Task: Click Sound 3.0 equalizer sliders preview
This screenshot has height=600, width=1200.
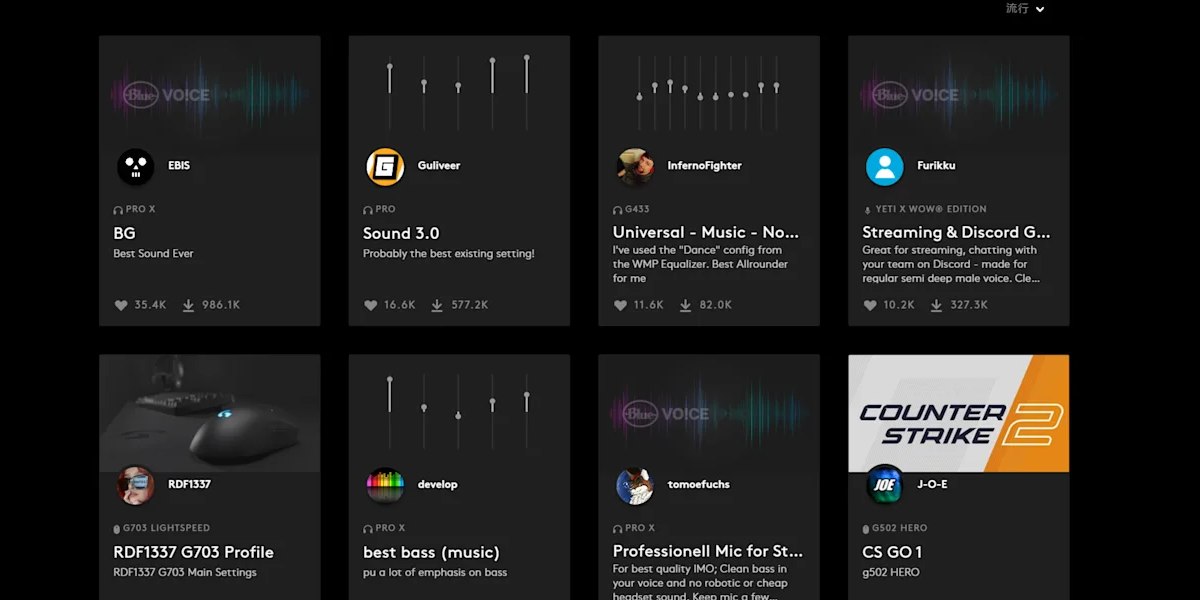Action: pos(458,93)
